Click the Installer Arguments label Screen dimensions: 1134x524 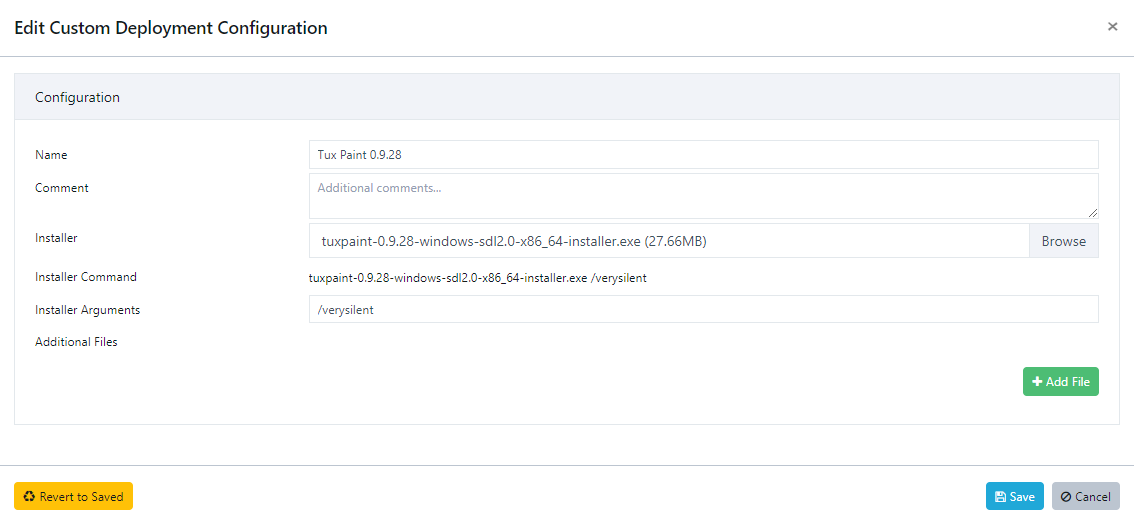pos(88,309)
